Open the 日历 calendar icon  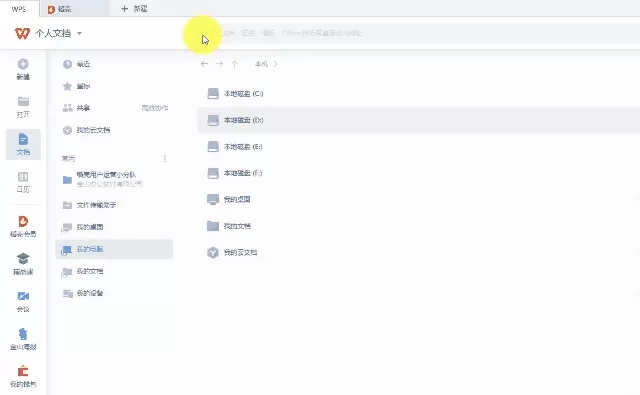point(23,177)
